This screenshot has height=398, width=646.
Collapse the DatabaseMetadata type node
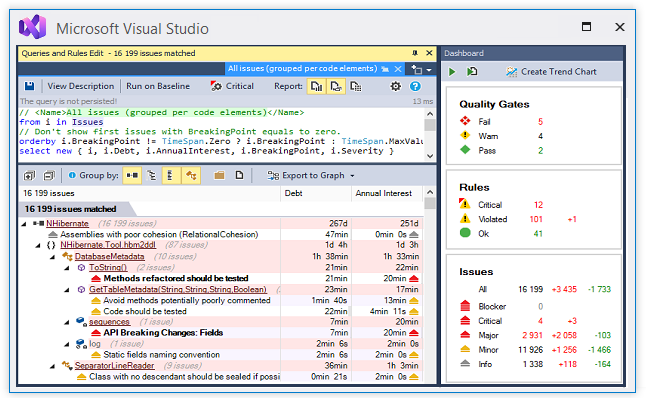tap(52, 257)
